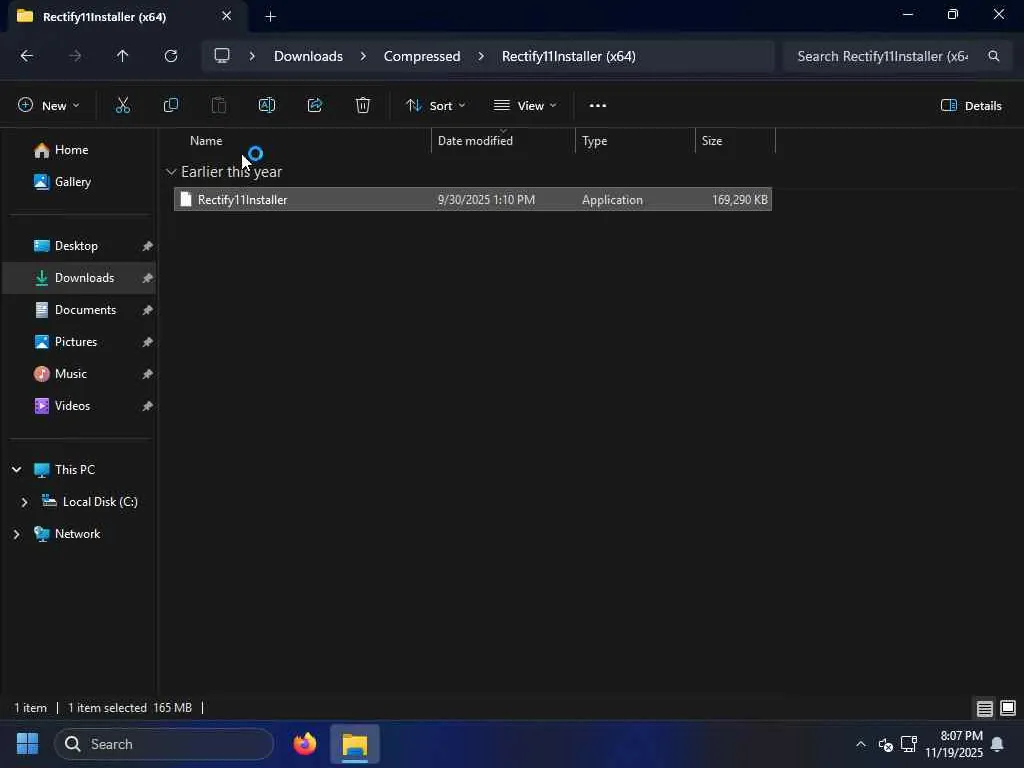
Task: Expand the Local Disk (C:) node
Action: tap(24, 502)
